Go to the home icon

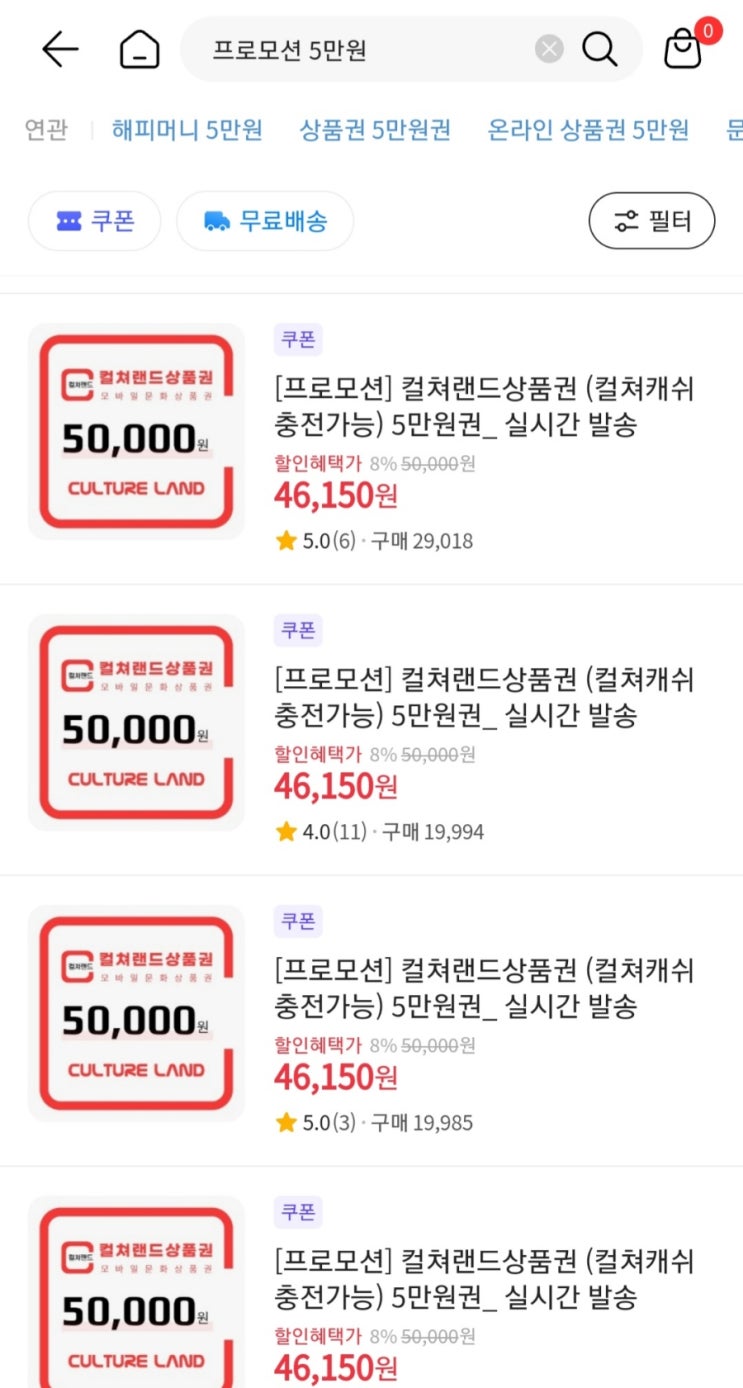(139, 49)
